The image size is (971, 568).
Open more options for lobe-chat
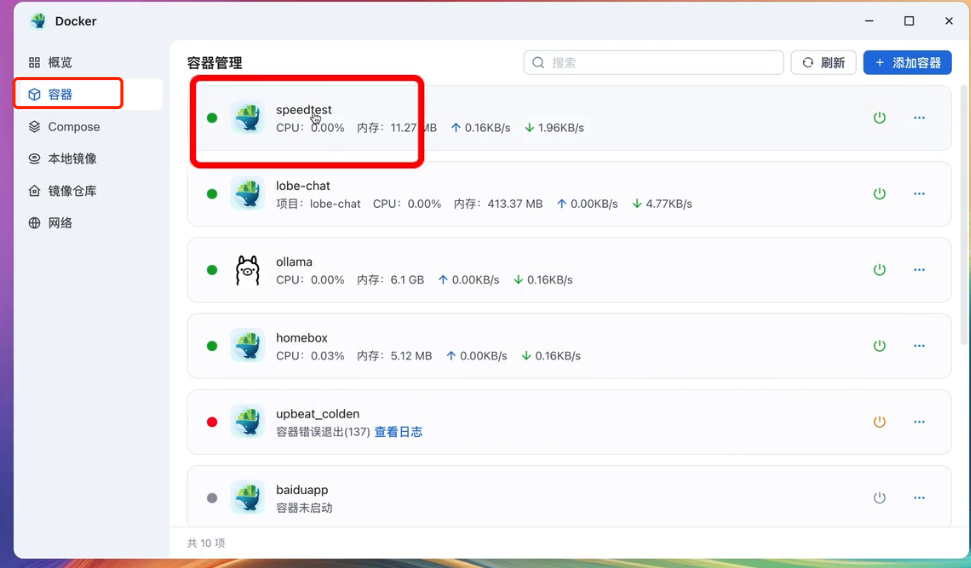point(919,194)
